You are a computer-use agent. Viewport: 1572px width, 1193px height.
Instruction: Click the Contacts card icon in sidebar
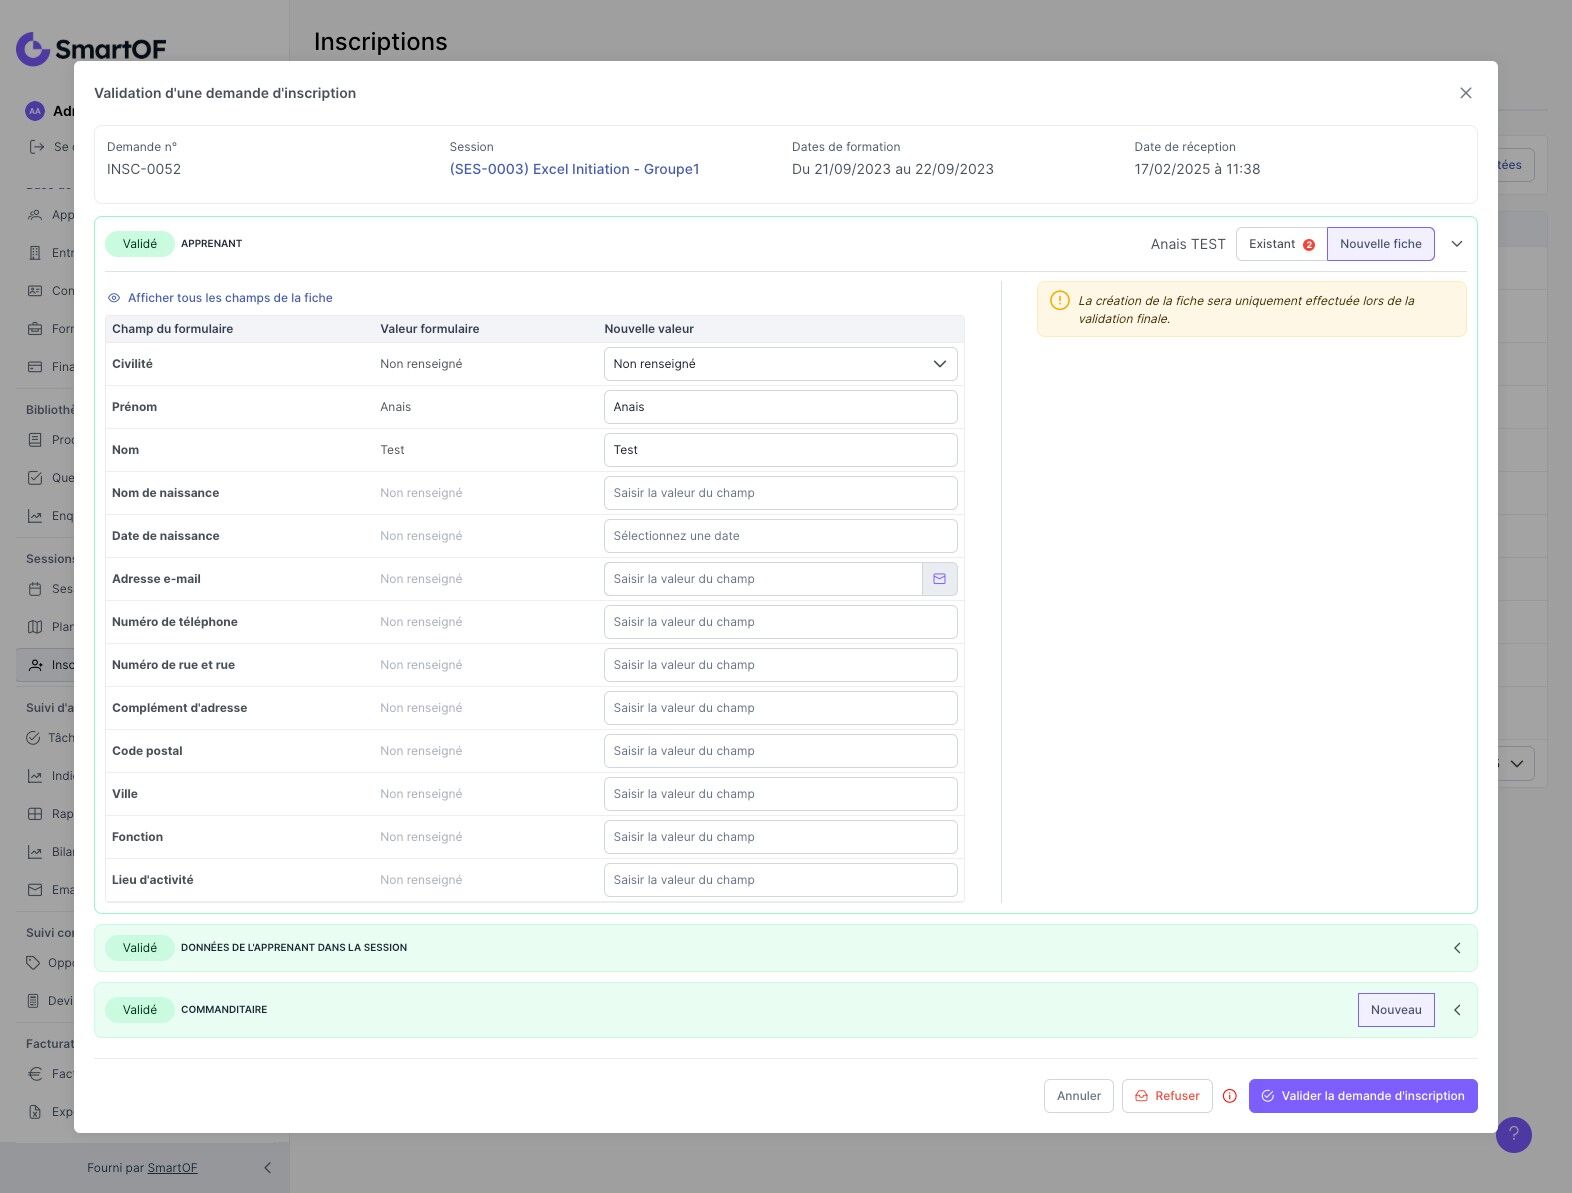(x=35, y=291)
